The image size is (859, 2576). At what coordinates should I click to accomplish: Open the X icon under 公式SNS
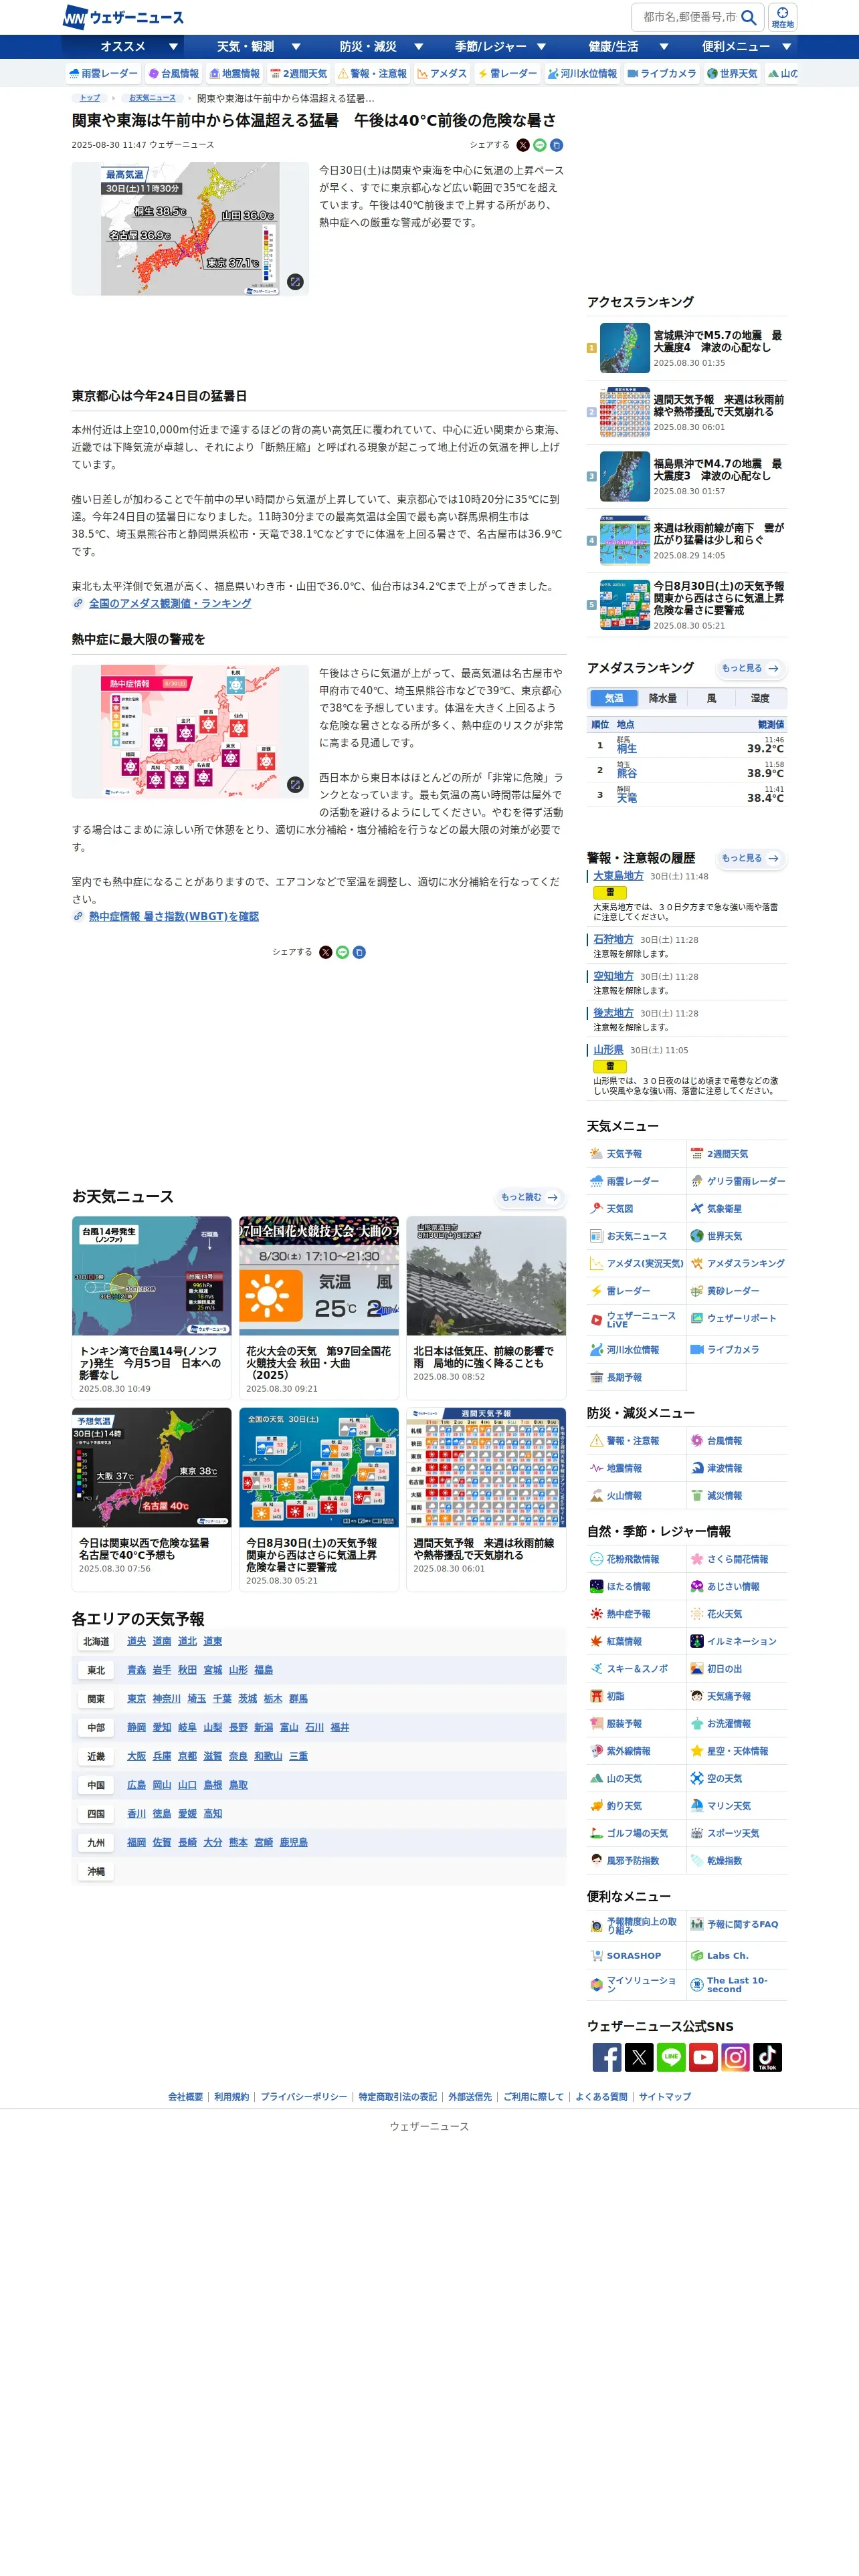(639, 2057)
